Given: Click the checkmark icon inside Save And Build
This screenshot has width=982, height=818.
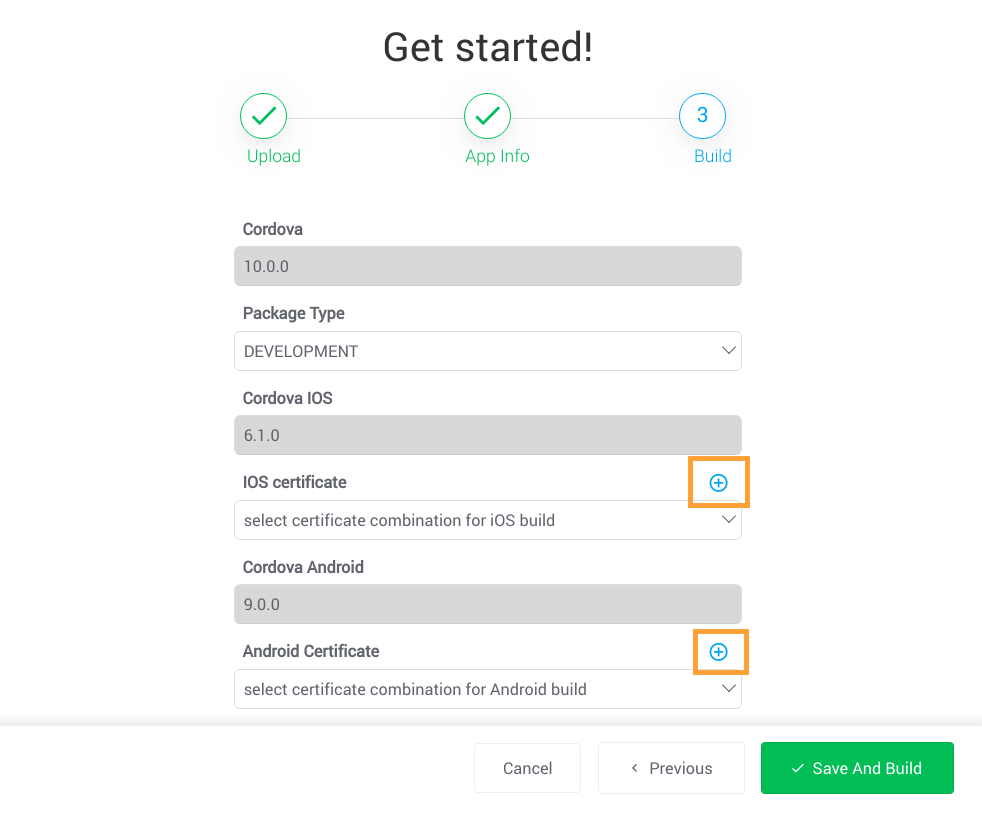Looking at the screenshot, I should click(797, 768).
